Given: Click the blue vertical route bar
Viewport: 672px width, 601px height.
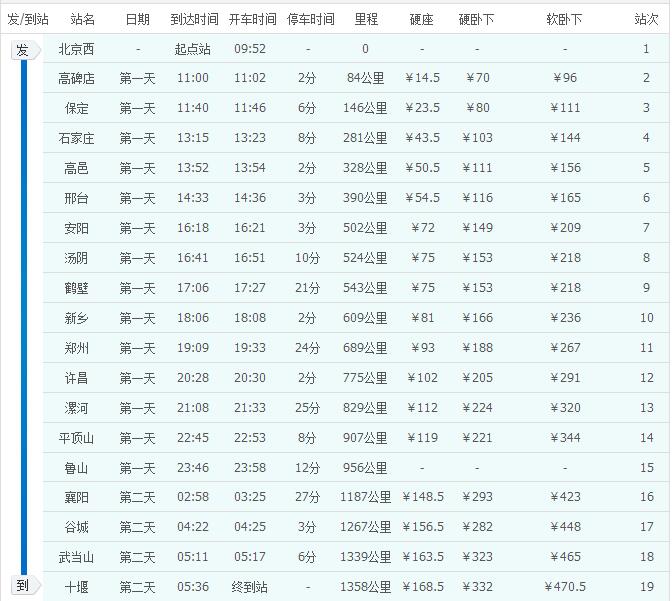Looking at the screenshot, I should pyautogui.click(x=23, y=317).
